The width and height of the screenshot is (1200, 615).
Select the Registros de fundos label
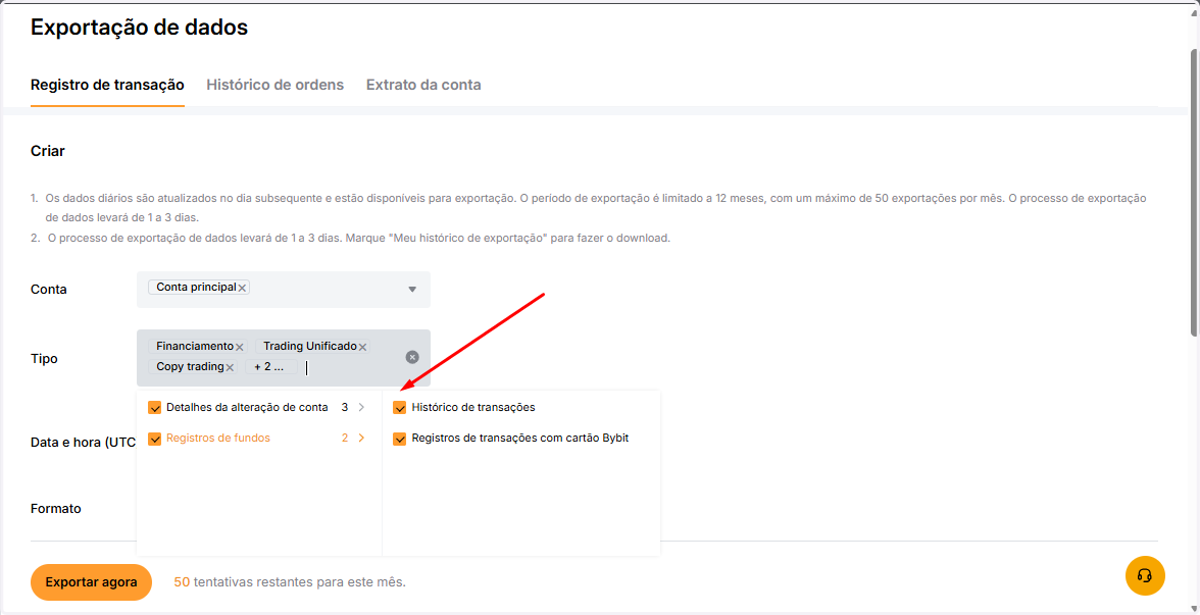pos(218,438)
